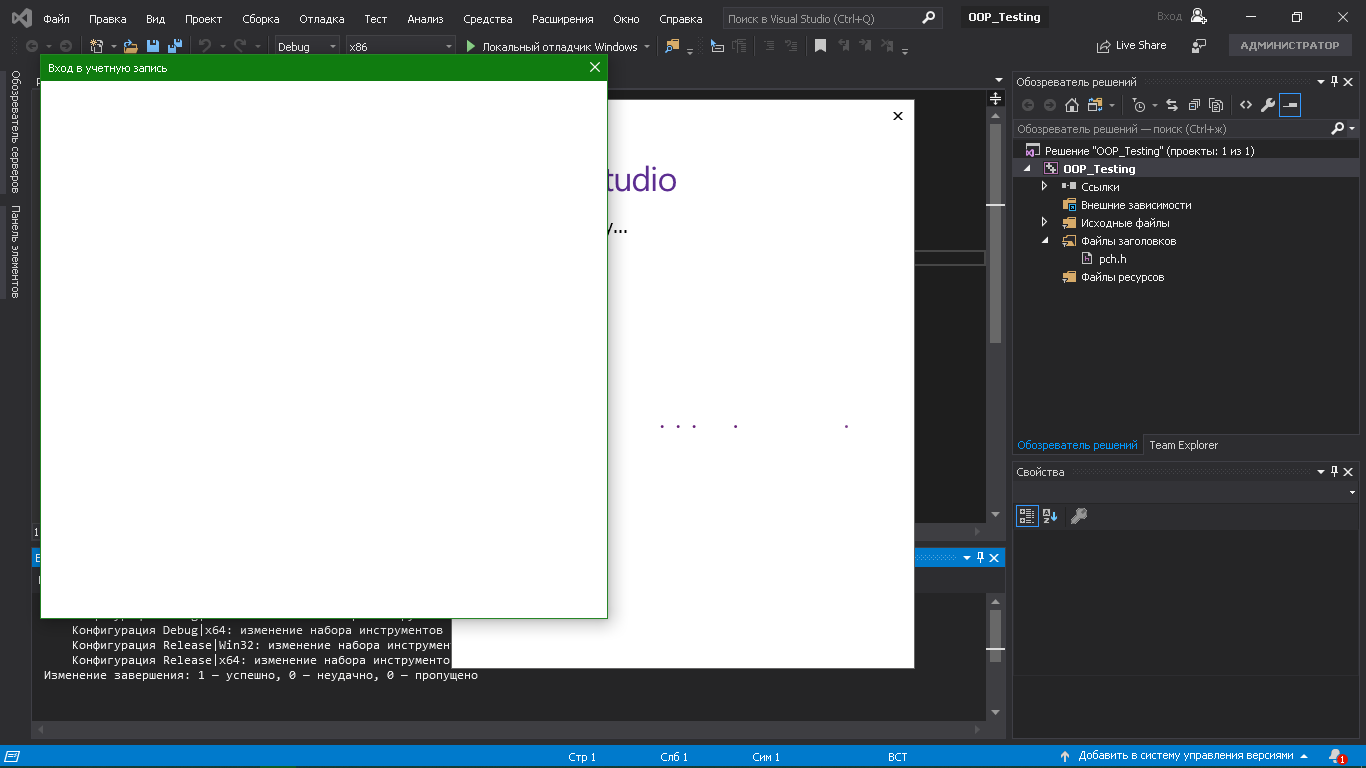Click the Find in Files toolbar icon
The width and height of the screenshot is (1366, 768).
[x=672, y=46]
